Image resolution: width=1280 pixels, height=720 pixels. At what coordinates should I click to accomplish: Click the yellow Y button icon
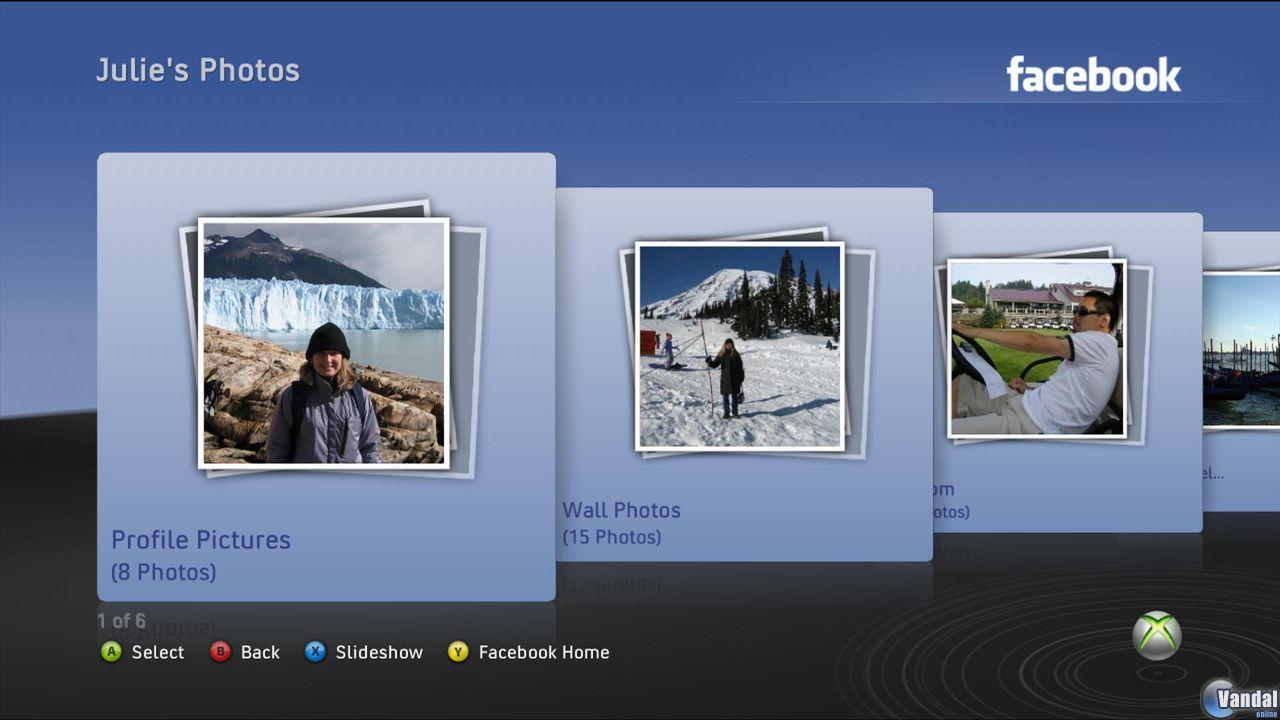458,652
